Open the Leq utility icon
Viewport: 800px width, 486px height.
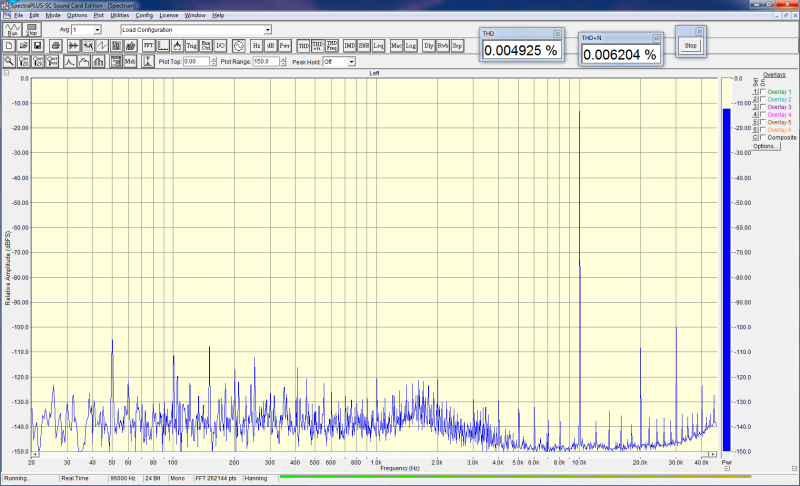pyautogui.click(x=378, y=46)
